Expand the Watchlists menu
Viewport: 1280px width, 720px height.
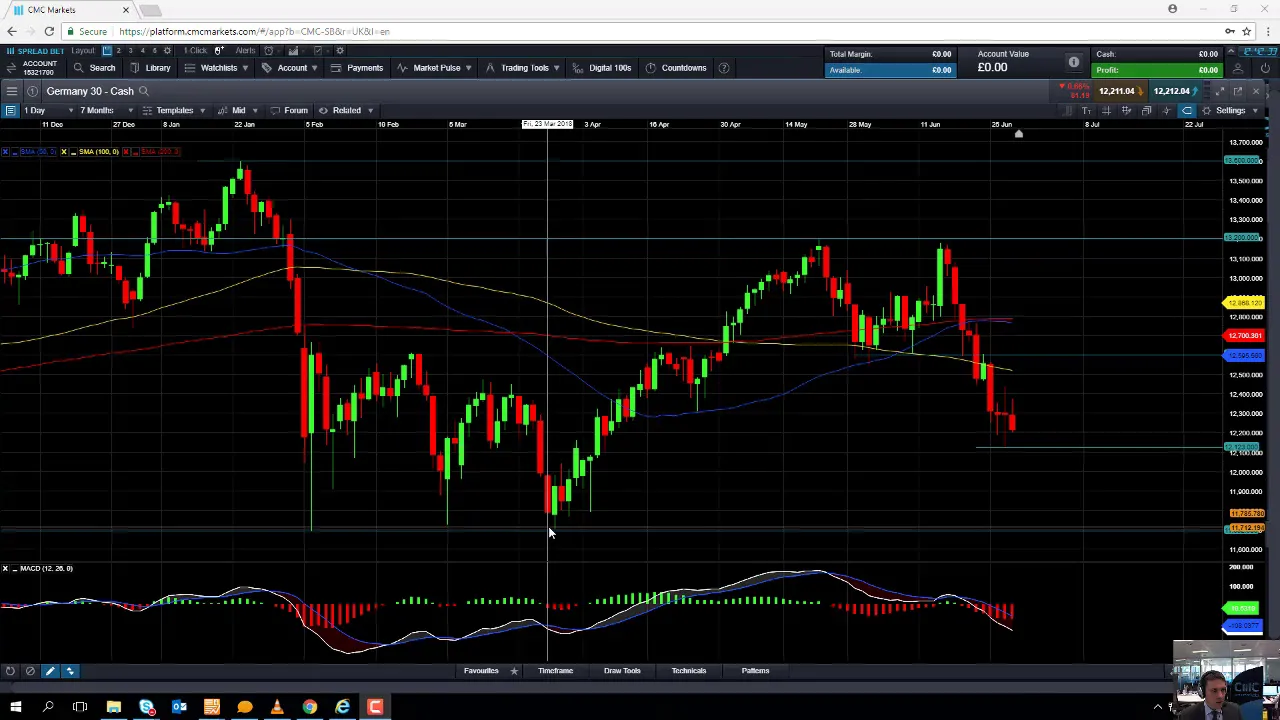[x=216, y=68]
